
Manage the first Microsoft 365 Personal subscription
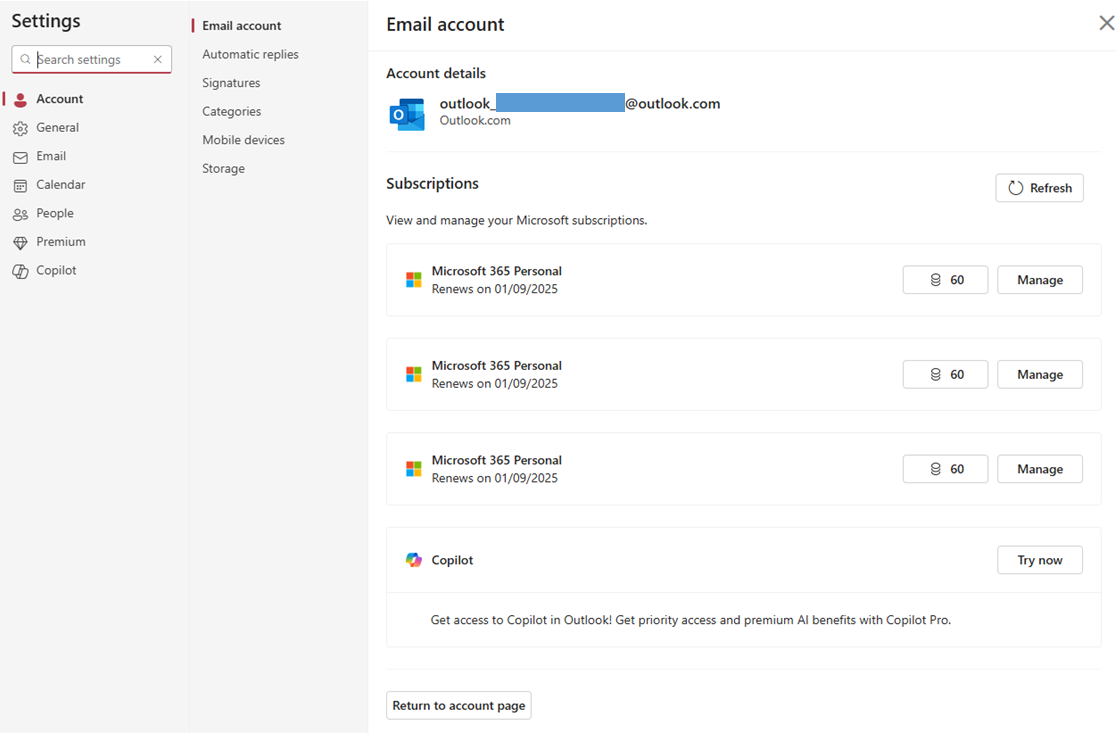click(1039, 279)
